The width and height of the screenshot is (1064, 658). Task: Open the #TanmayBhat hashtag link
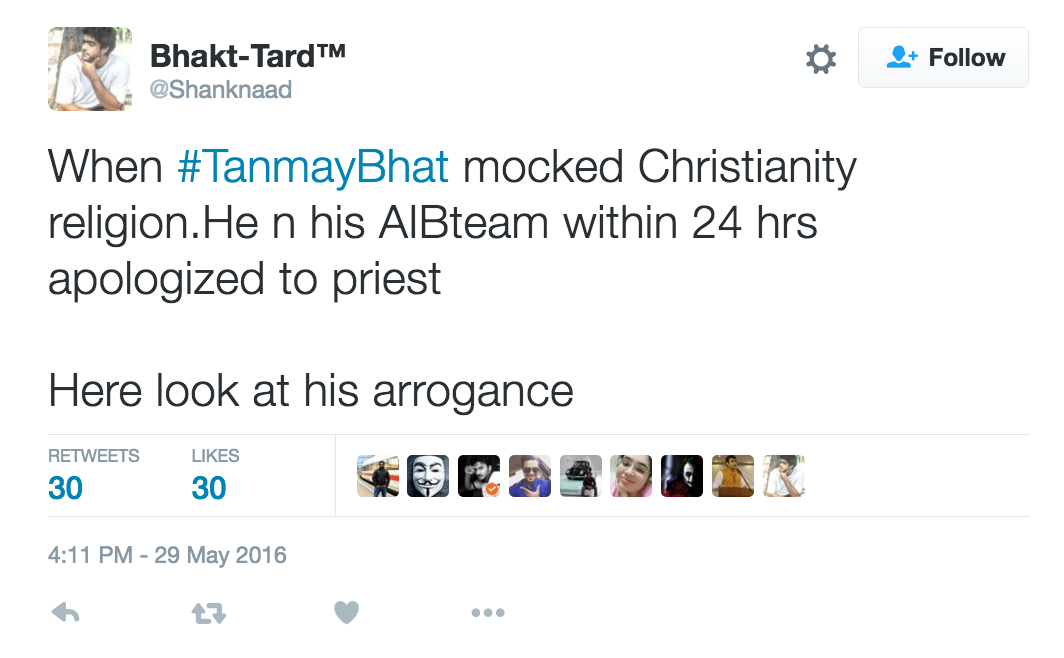point(313,167)
